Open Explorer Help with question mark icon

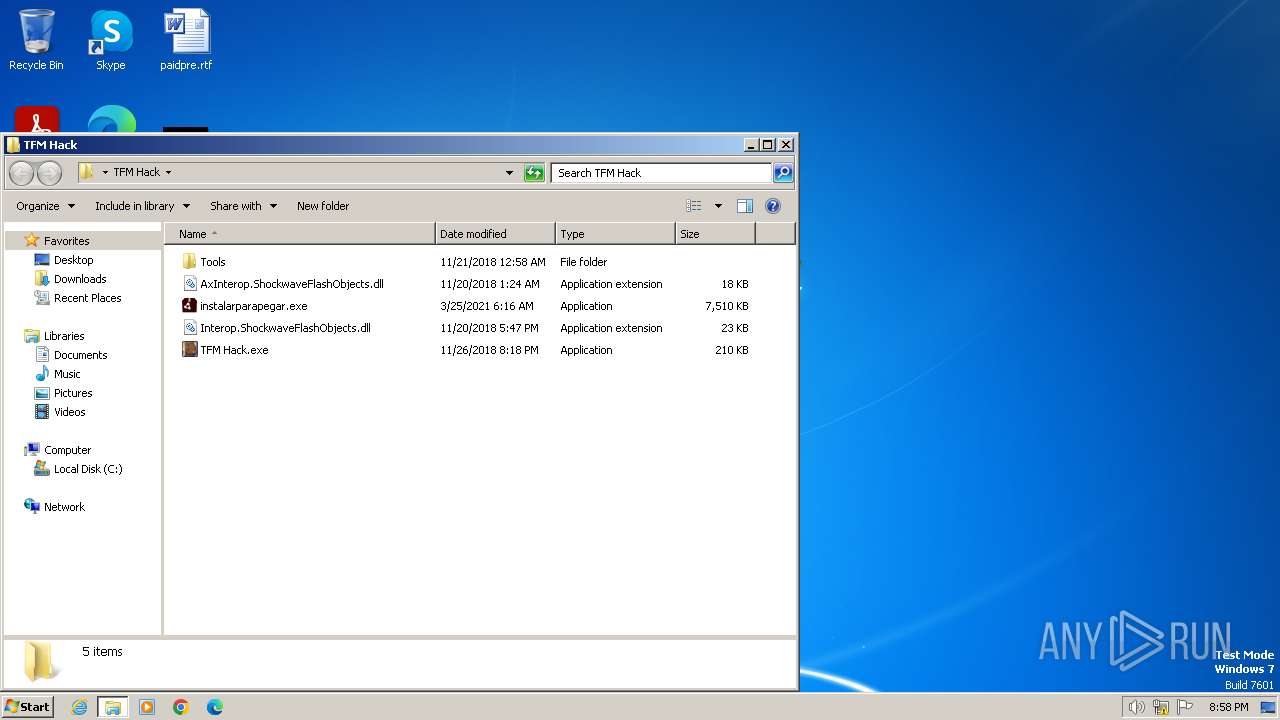pyautogui.click(x=773, y=206)
